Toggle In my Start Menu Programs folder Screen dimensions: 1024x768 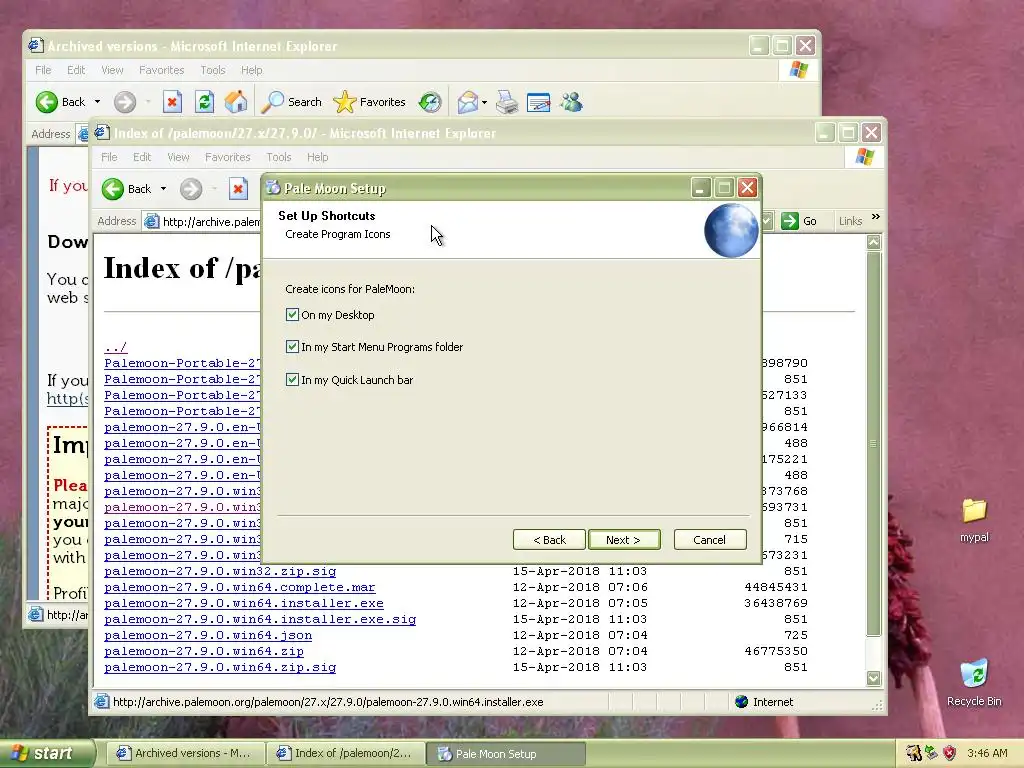293,347
